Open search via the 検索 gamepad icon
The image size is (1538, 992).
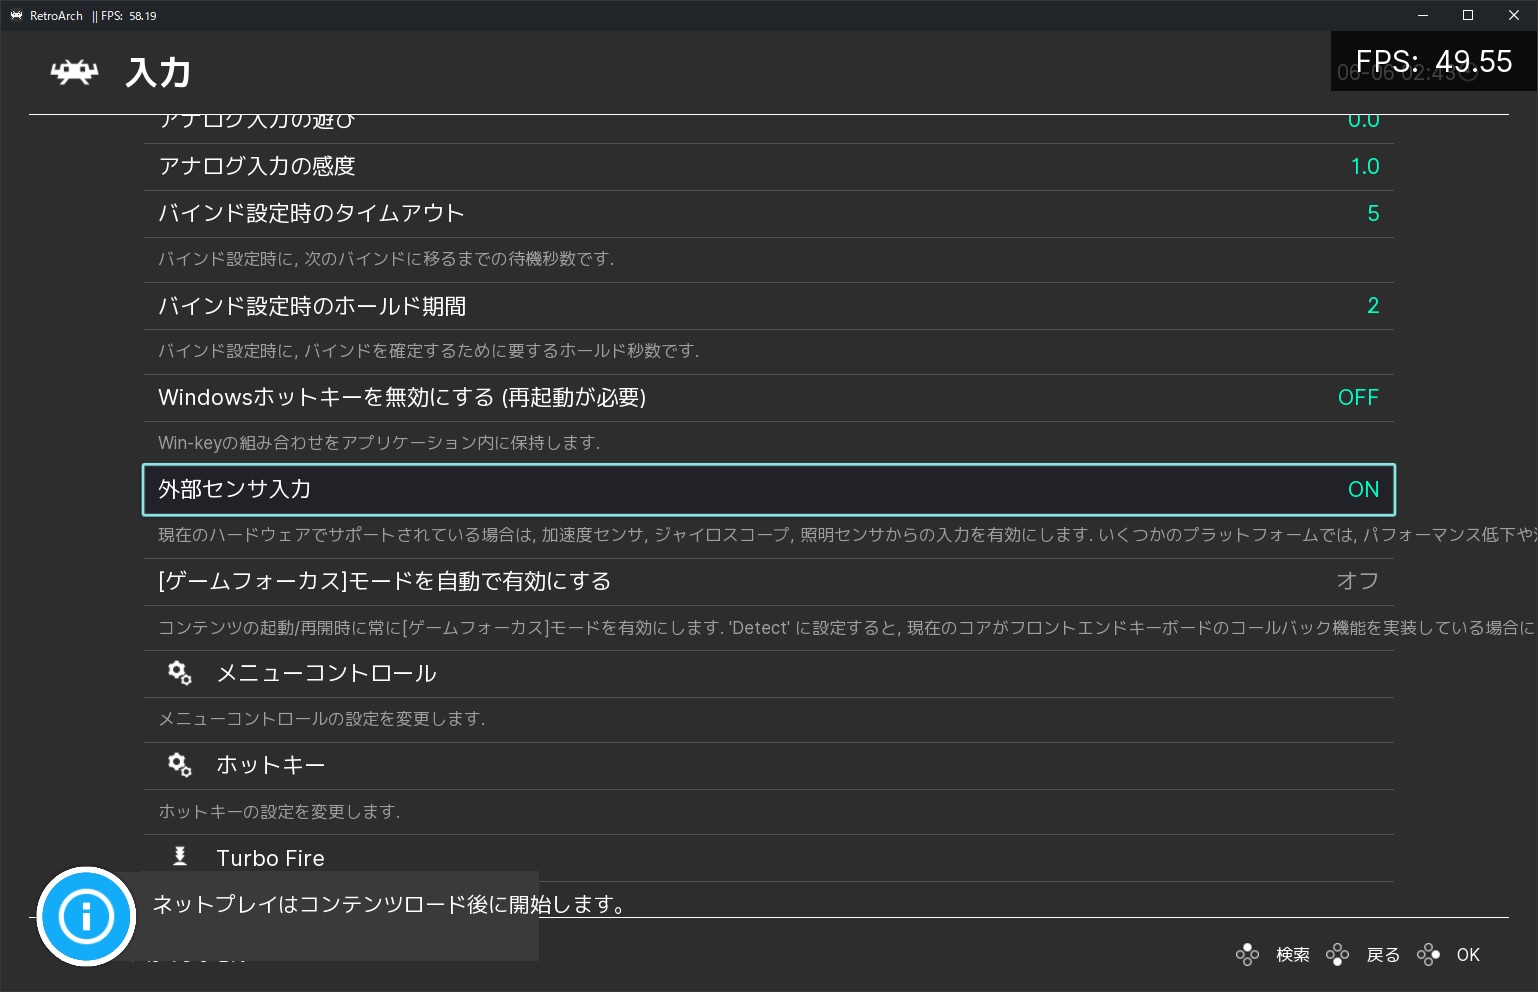(x=1247, y=954)
